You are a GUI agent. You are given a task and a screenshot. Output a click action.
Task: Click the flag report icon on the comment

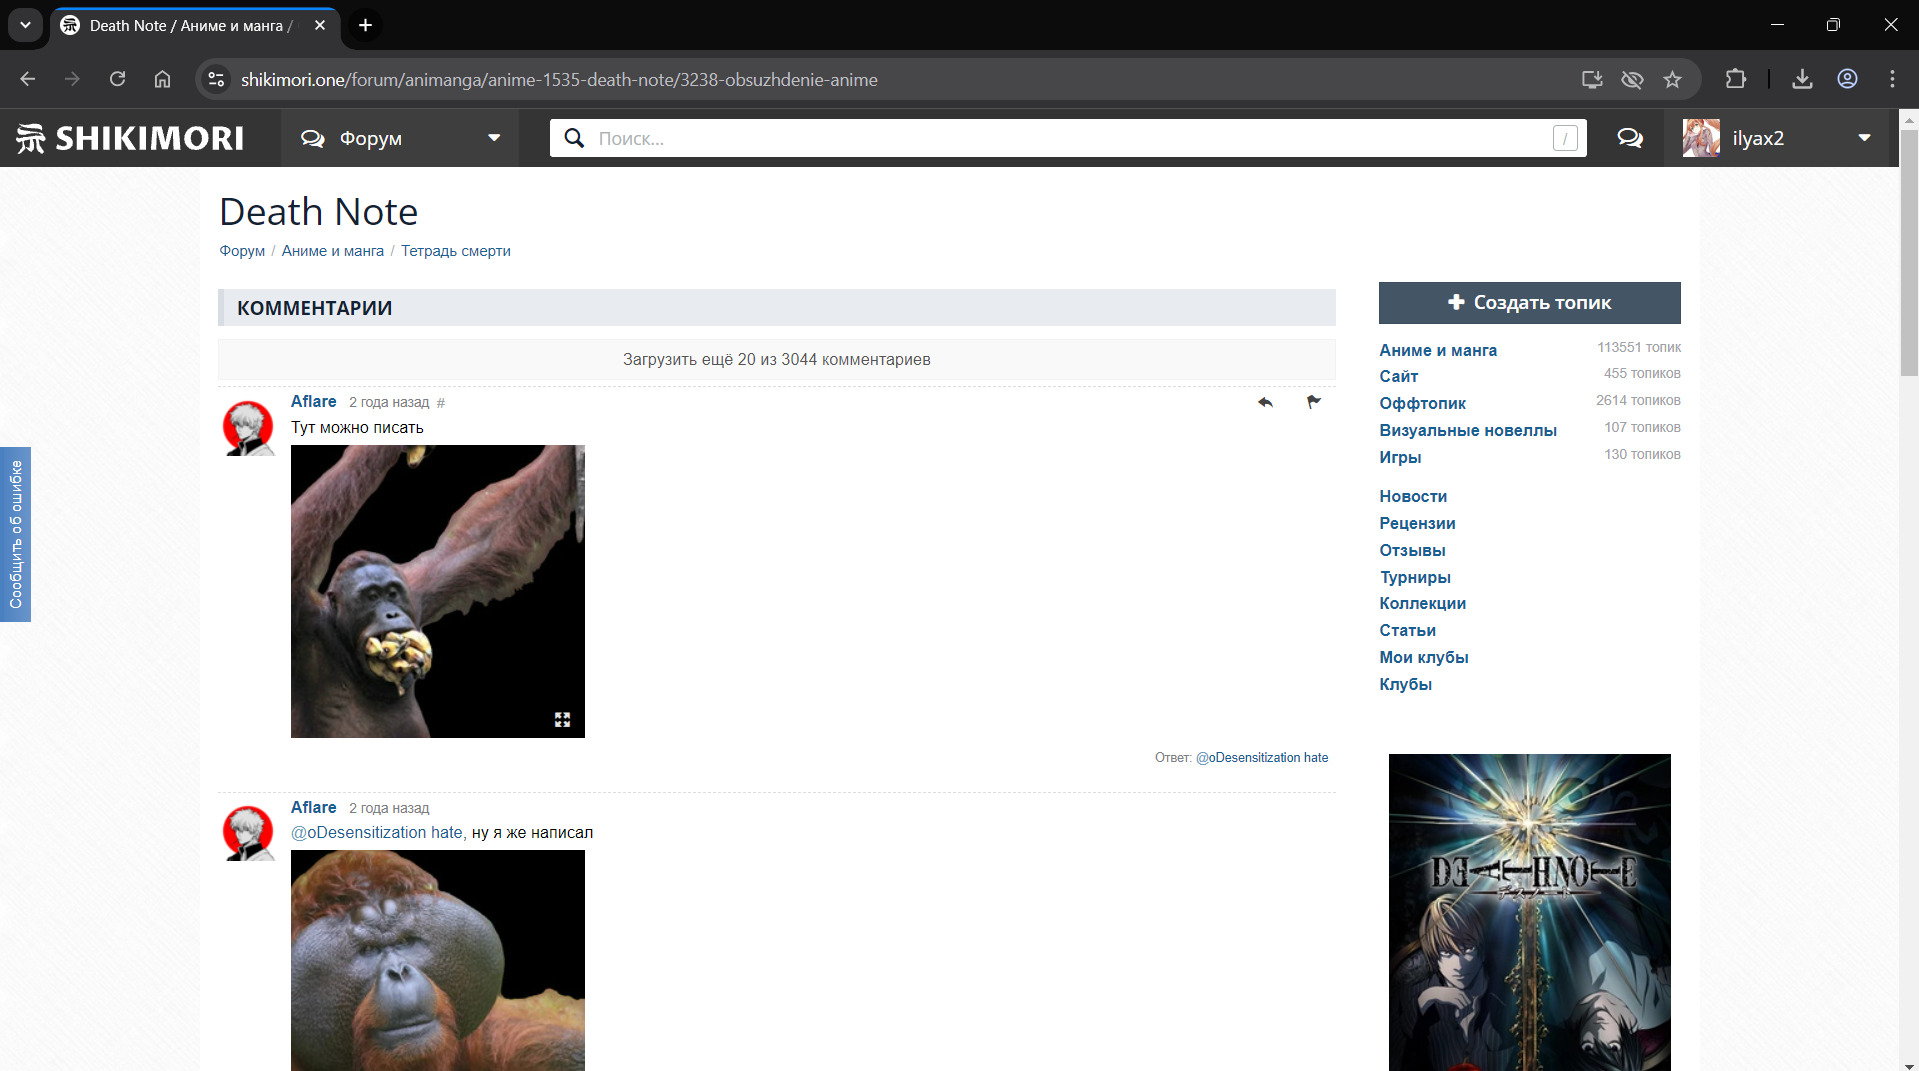click(x=1313, y=402)
